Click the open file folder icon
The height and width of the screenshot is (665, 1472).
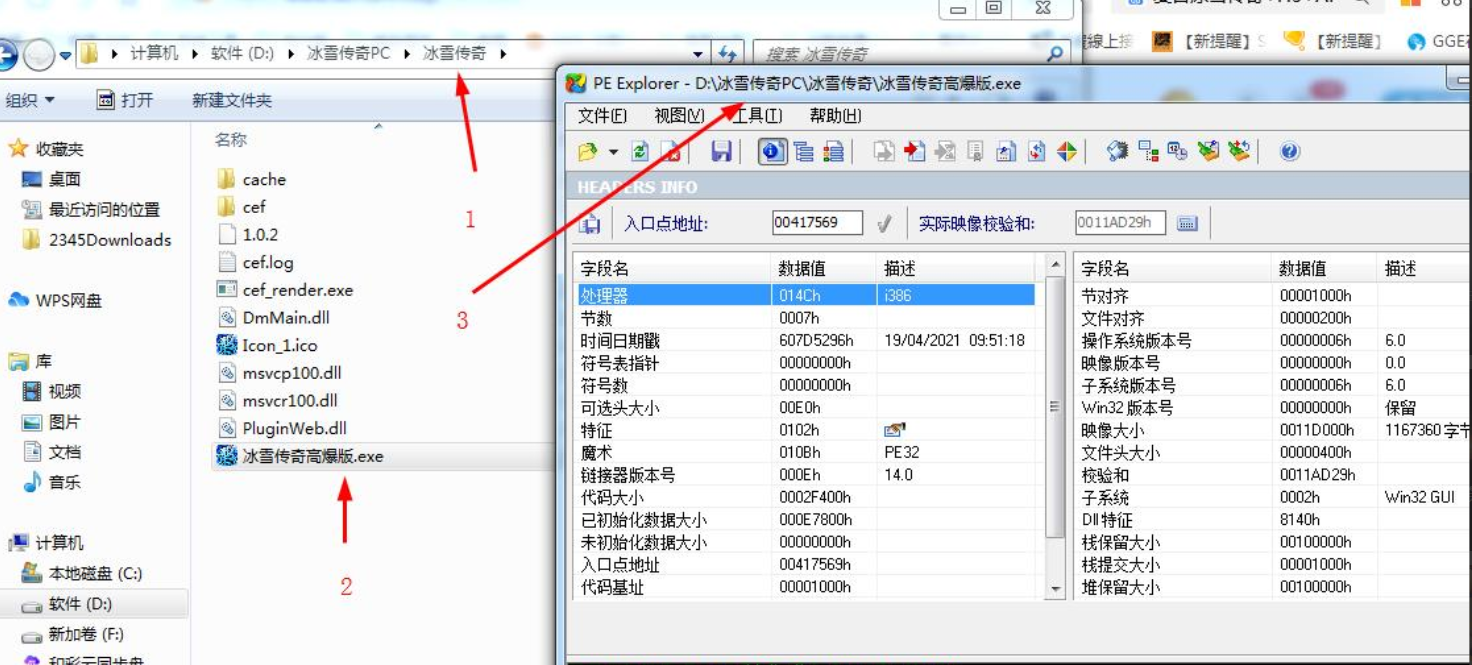pyautogui.click(x=588, y=152)
